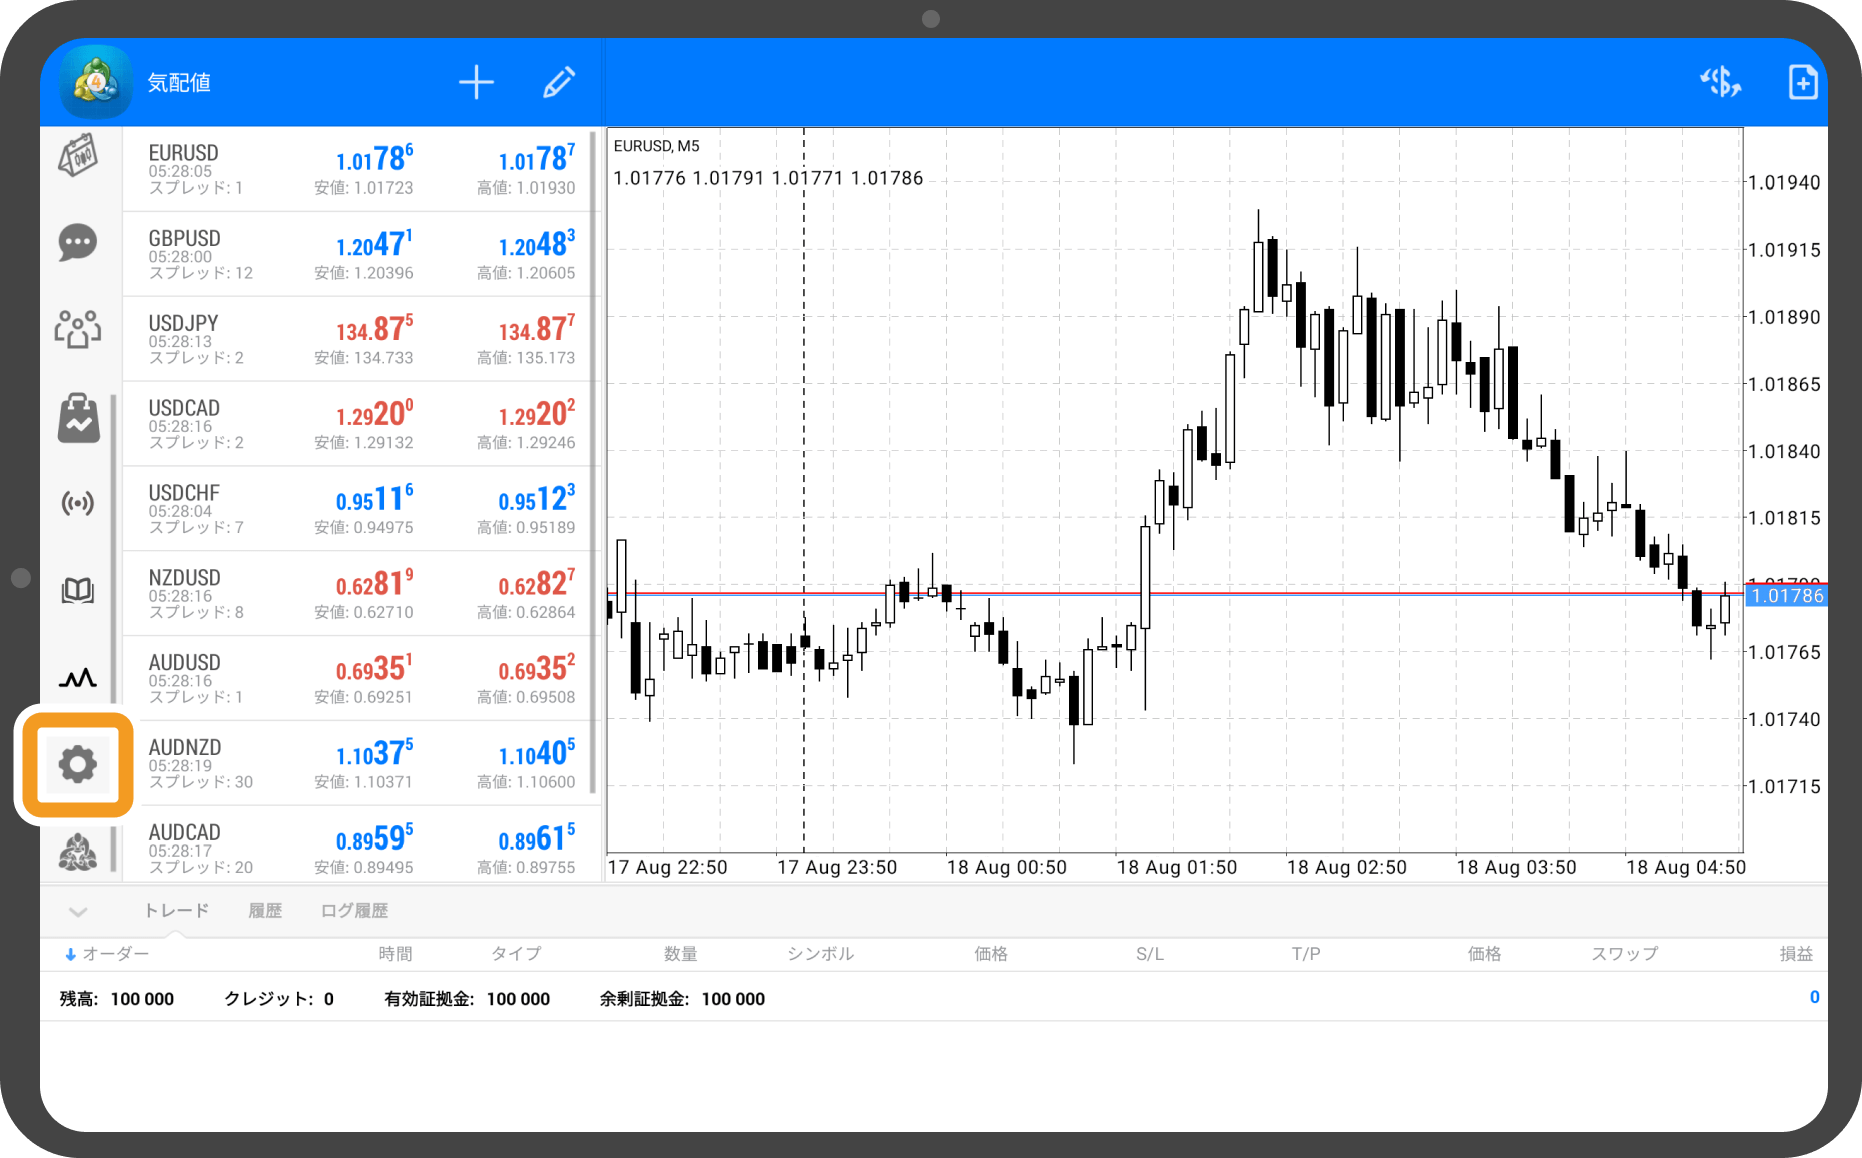
Task: Click the EURUSD, M5 chart label
Action: [656, 146]
